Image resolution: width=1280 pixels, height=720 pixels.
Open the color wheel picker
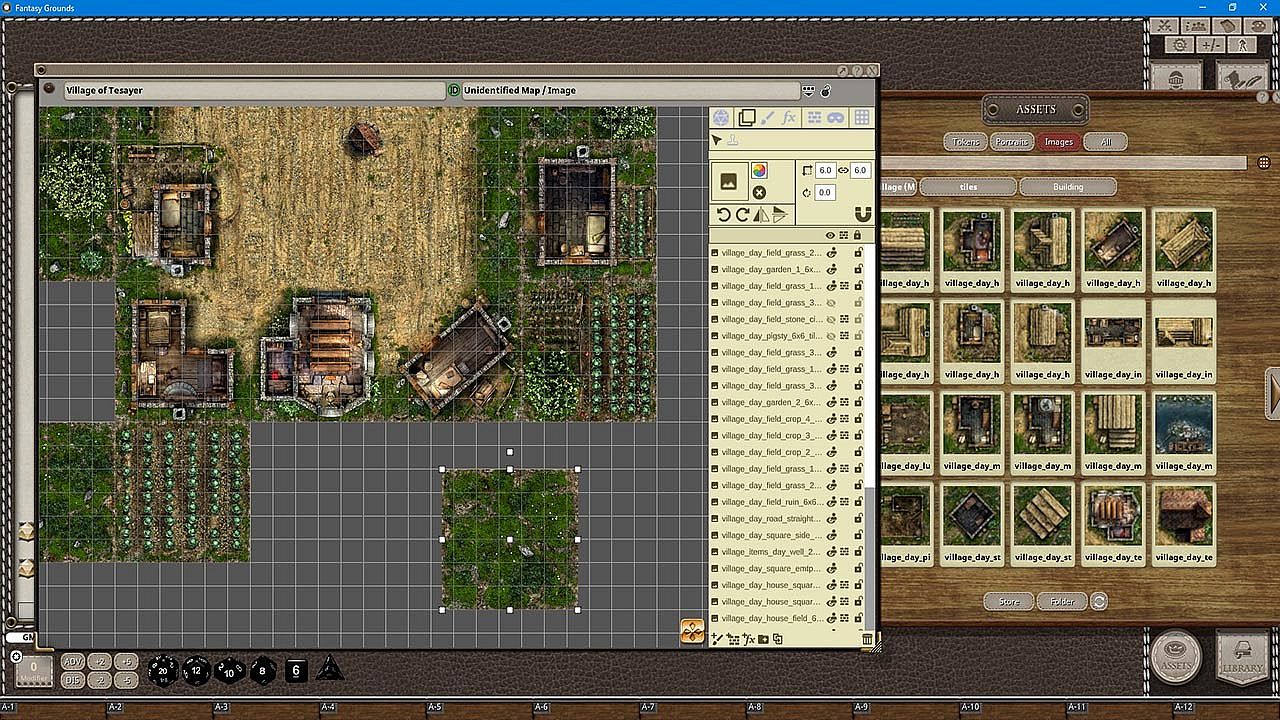pyautogui.click(x=759, y=171)
